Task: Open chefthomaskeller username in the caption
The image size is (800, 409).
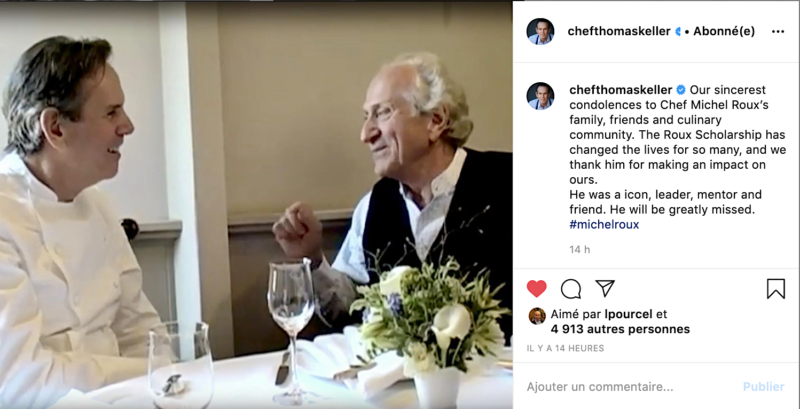Action: coord(620,90)
